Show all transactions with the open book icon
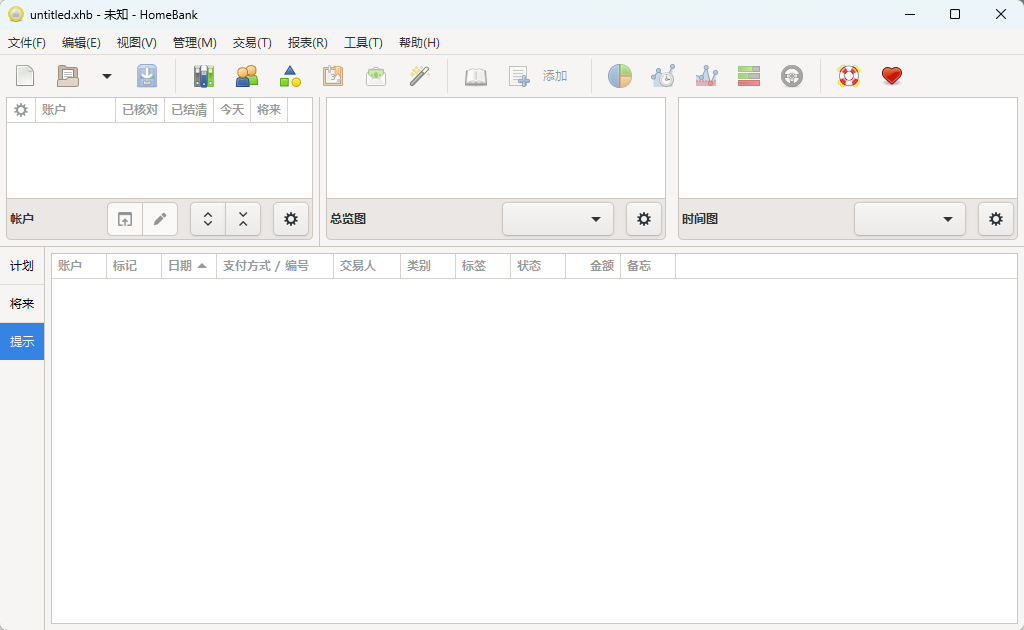1024x630 pixels. click(475, 76)
